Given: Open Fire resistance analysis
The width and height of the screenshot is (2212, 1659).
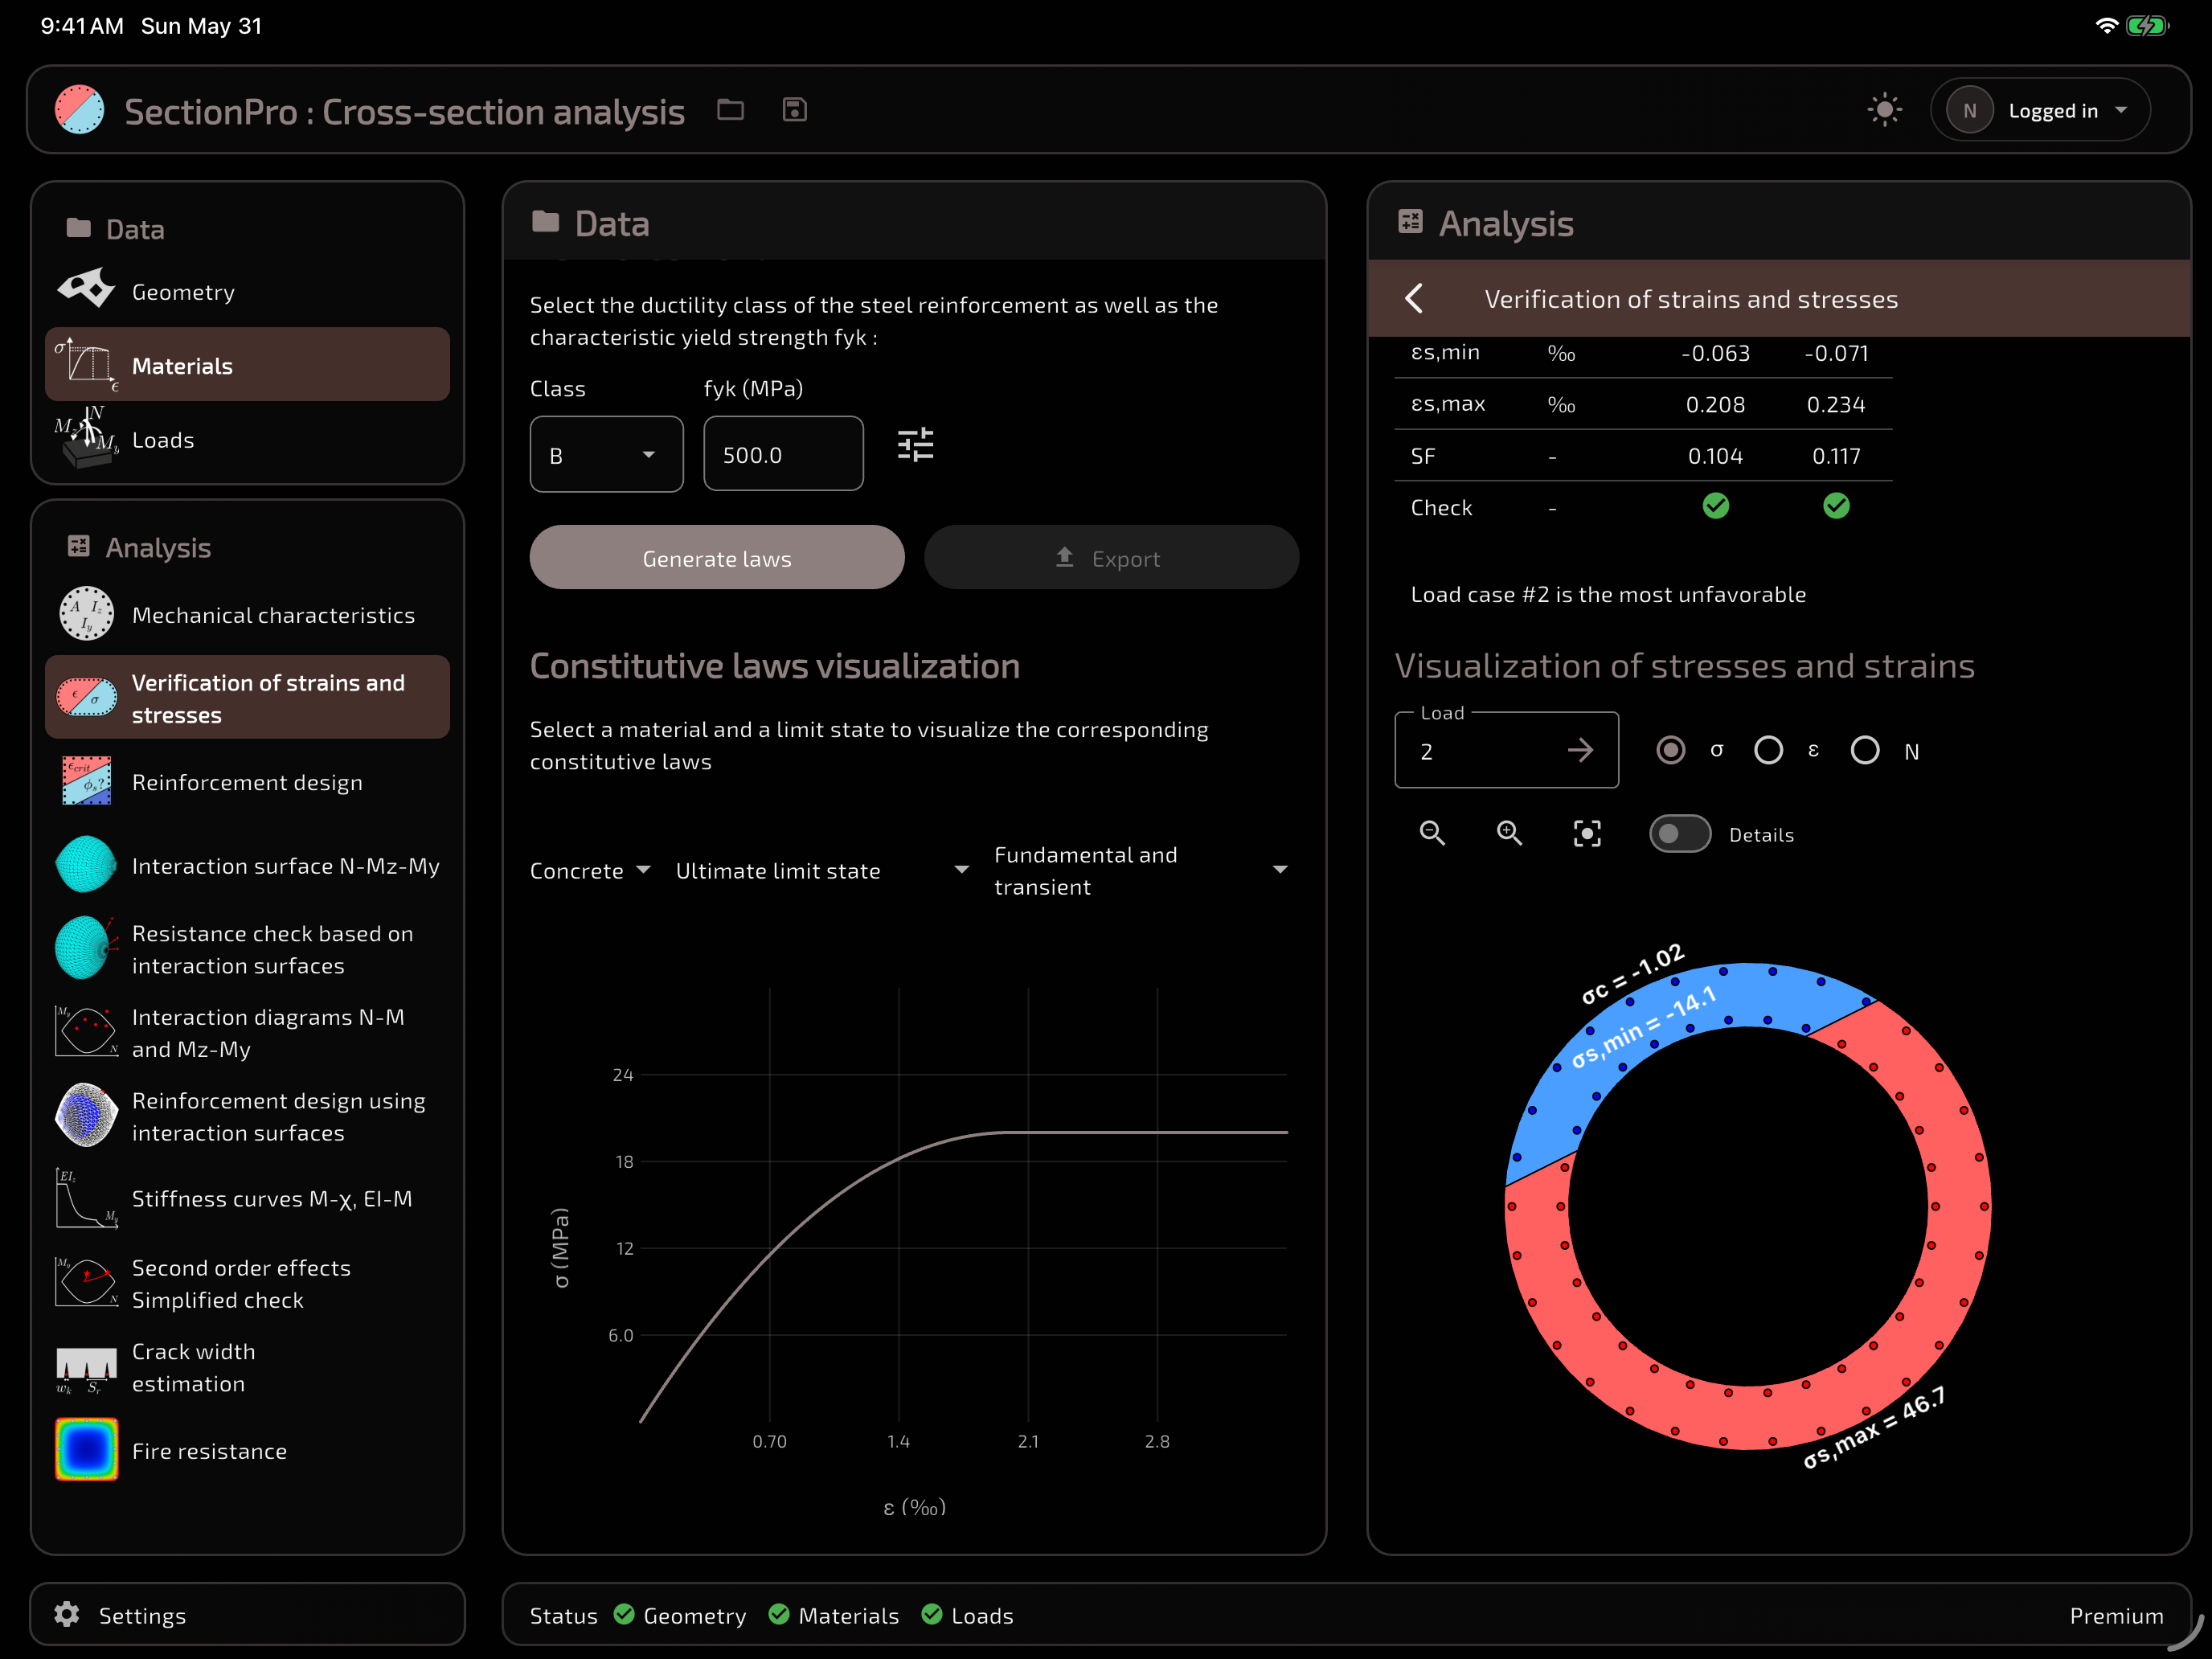Looking at the screenshot, I should pos(247,1450).
